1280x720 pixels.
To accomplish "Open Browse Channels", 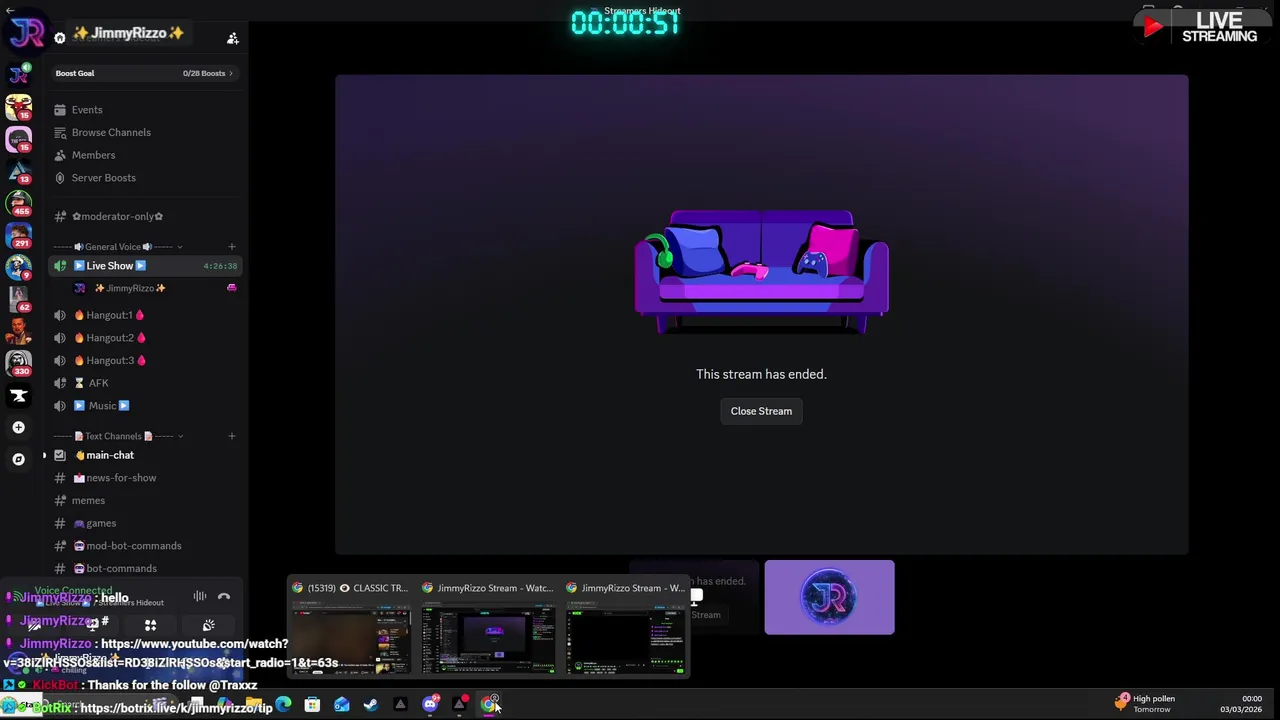I will click(144, 132).
